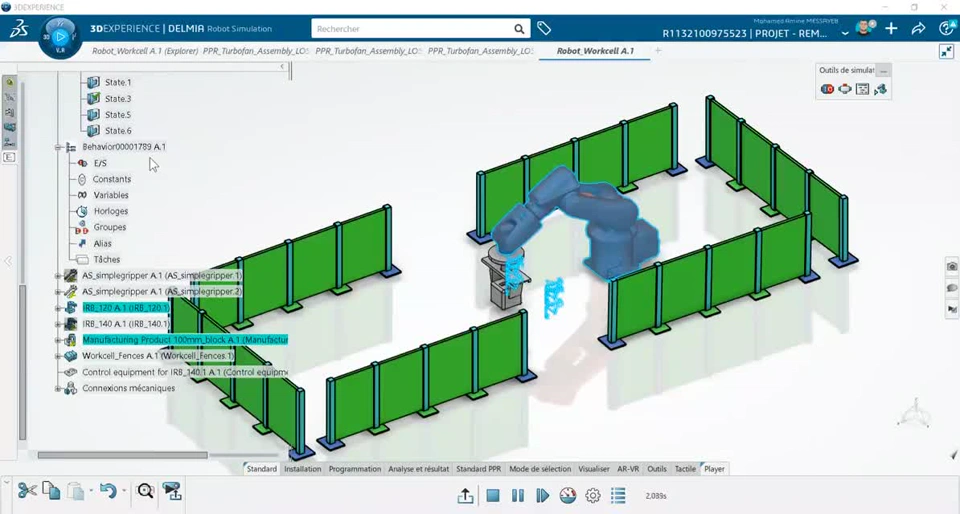
Task: Click the view orientation compass in 3D view
Action: click(x=915, y=412)
